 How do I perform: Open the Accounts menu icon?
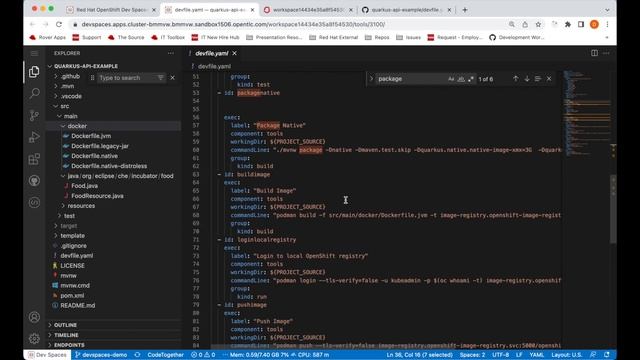click(34, 317)
